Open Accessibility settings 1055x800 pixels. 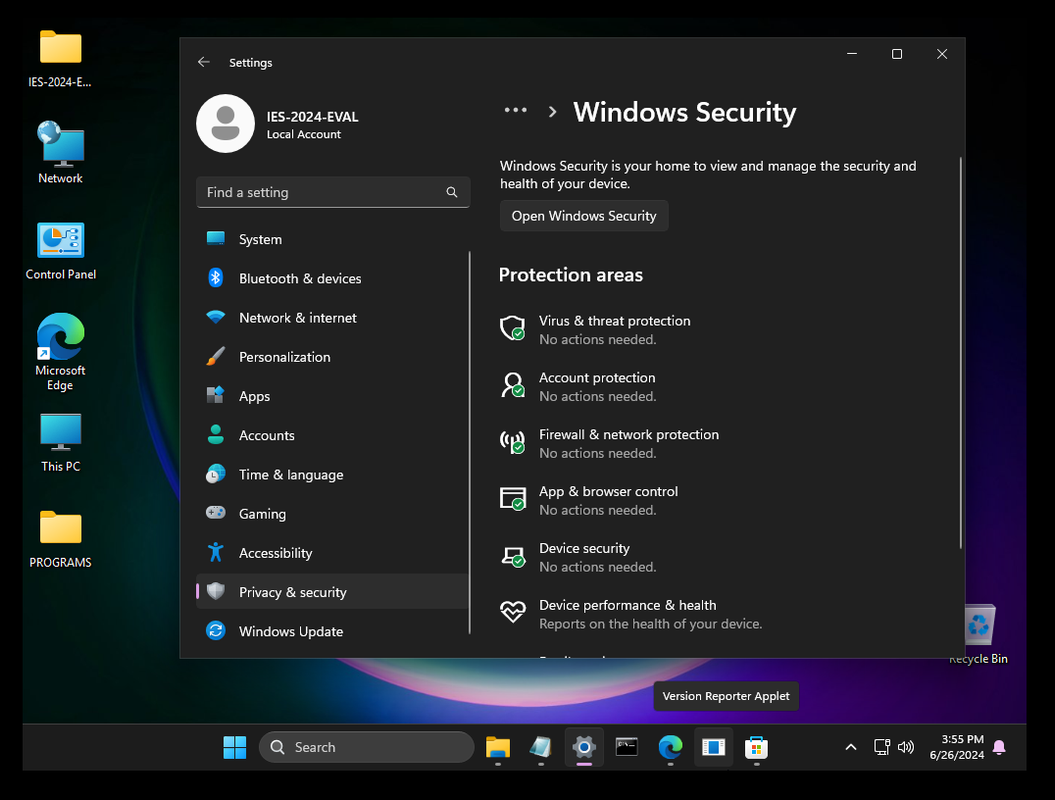point(332,553)
